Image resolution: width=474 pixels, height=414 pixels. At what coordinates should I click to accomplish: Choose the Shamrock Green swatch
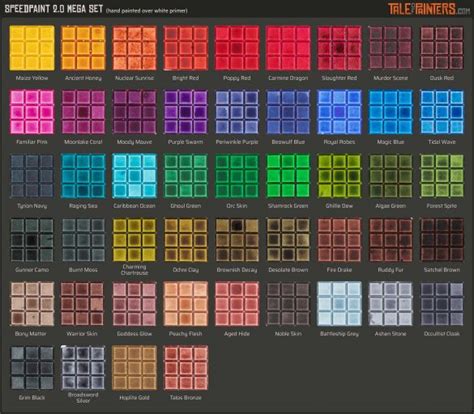(x=288, y=176)
